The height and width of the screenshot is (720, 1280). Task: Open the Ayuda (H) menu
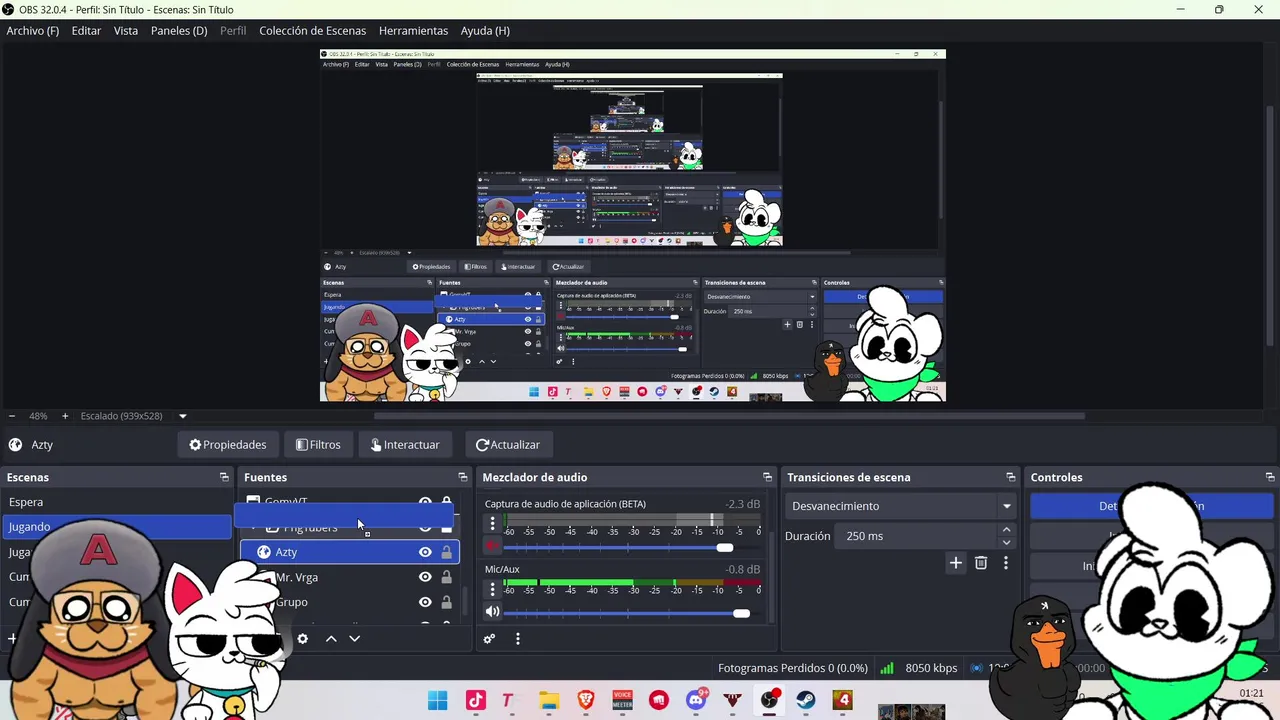(x=485, y=31)
